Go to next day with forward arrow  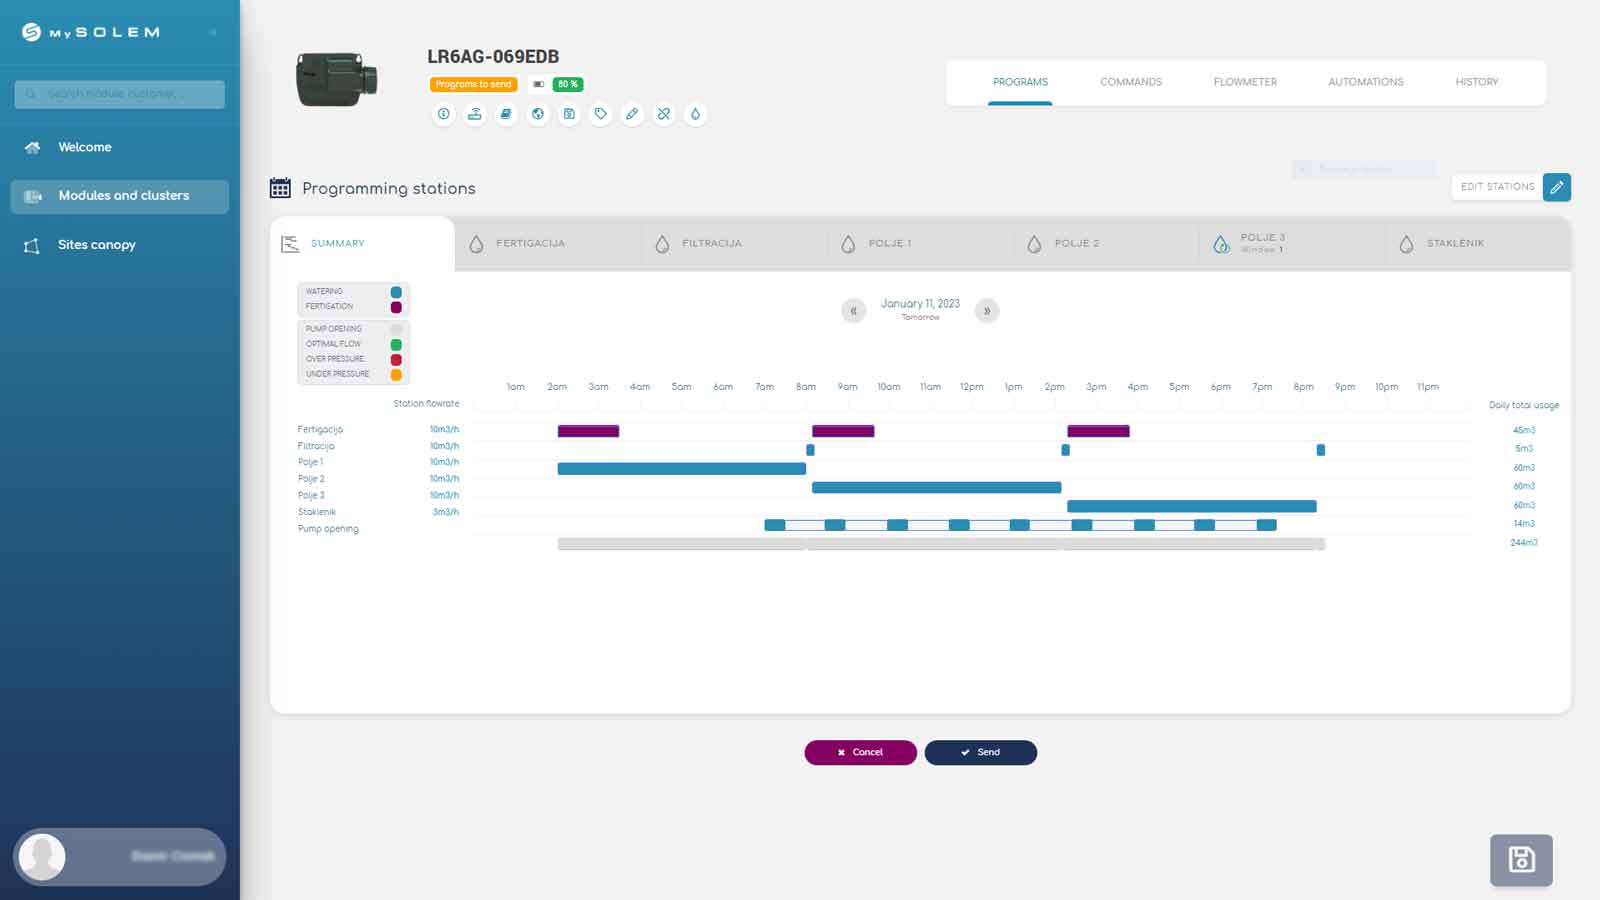987,311
